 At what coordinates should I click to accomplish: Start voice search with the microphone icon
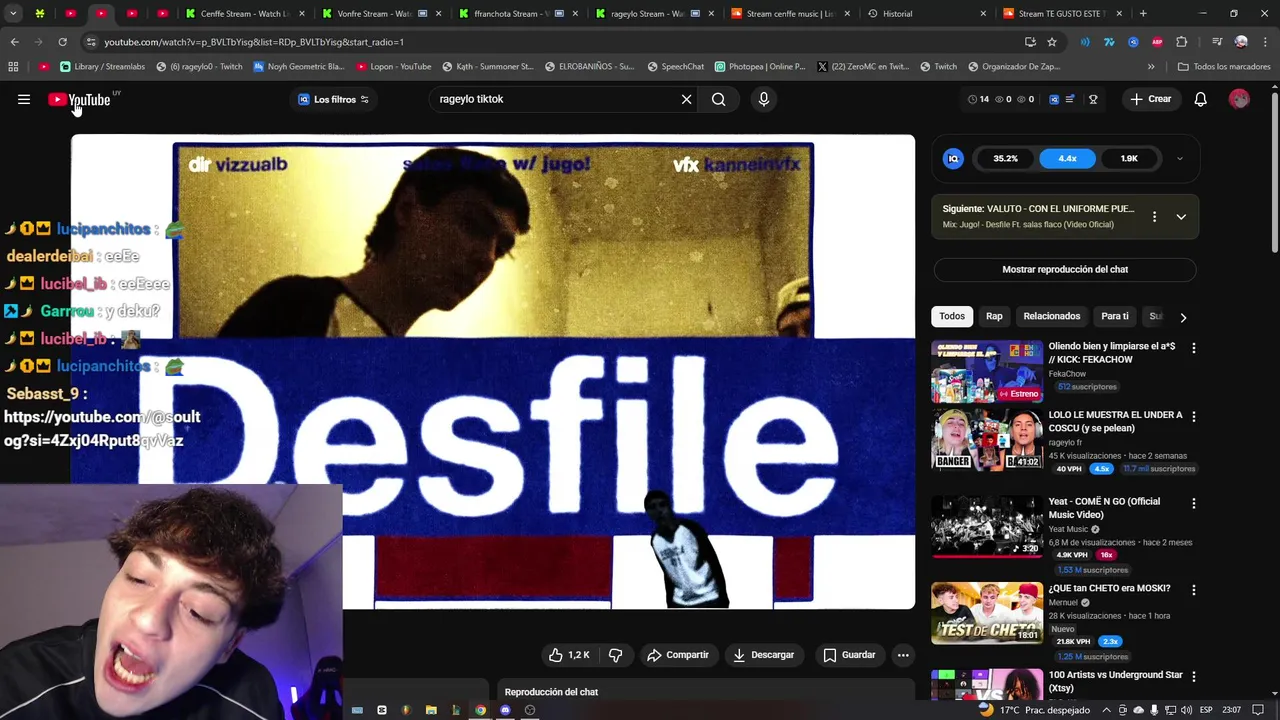point(763,99)
